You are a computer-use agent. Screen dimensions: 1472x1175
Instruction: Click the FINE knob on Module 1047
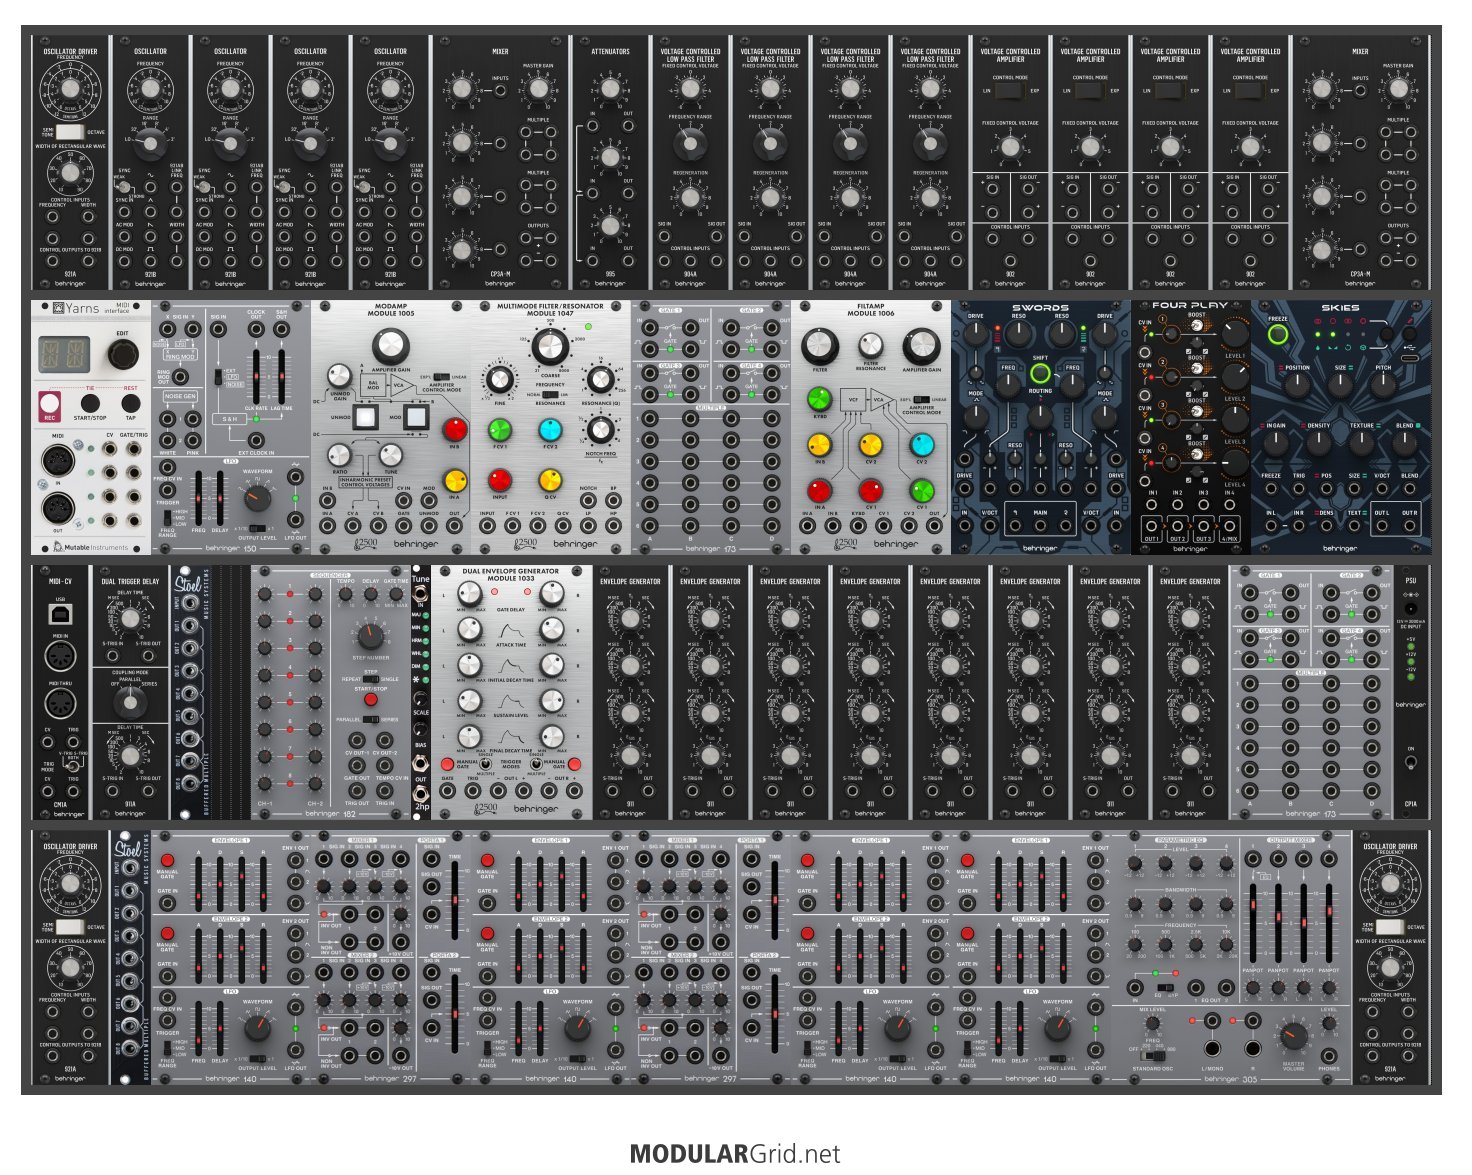pos(499,380)
